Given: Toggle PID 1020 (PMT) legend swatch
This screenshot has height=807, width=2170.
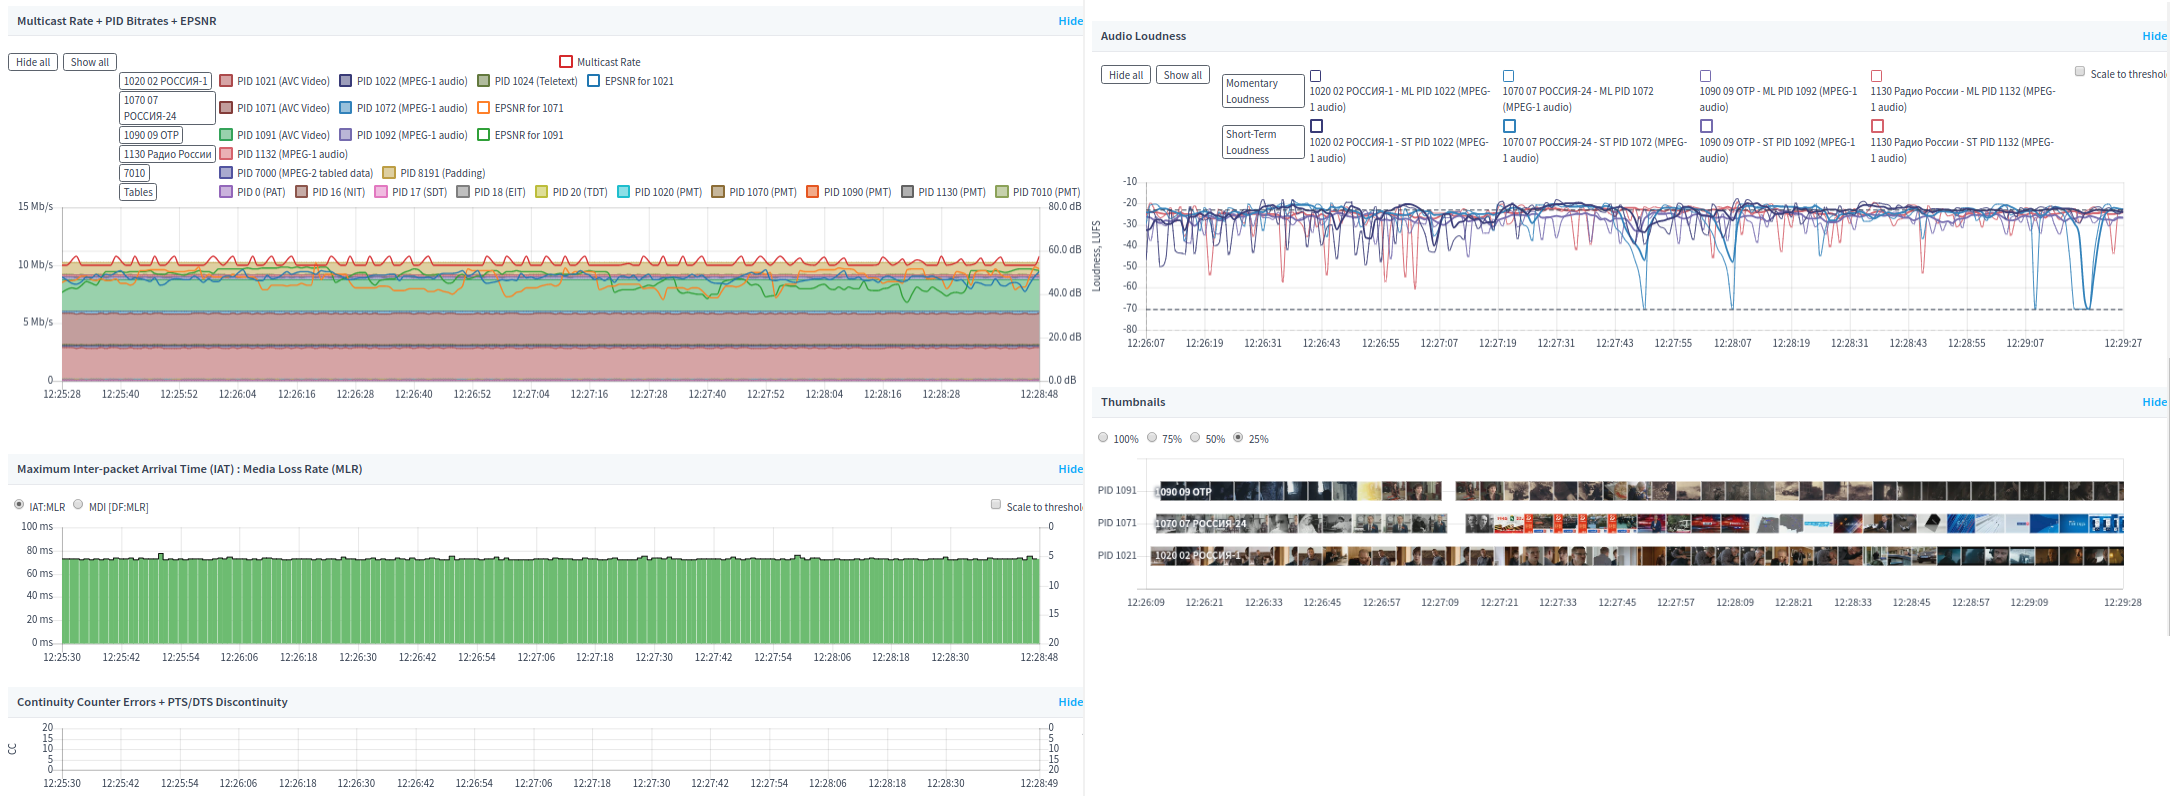Looking at the screenshot, I should coord(624,192).
